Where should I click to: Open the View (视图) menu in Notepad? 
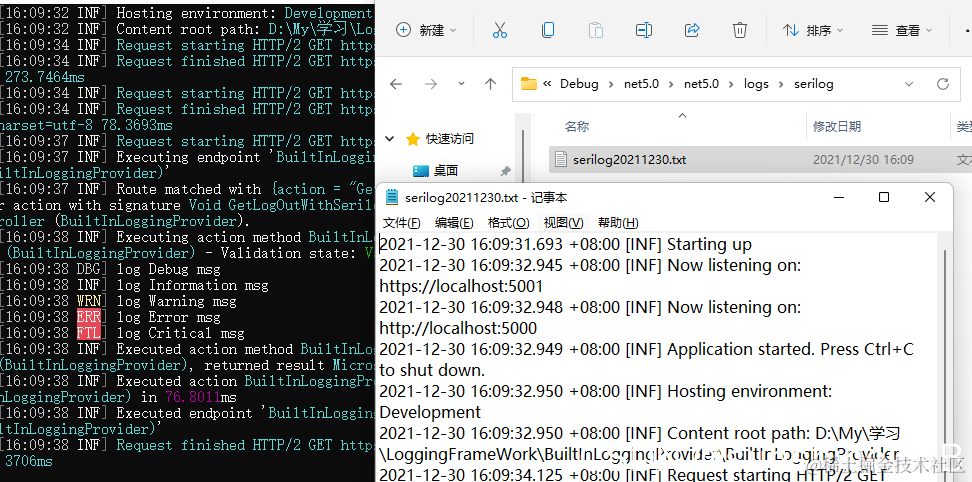563,222
